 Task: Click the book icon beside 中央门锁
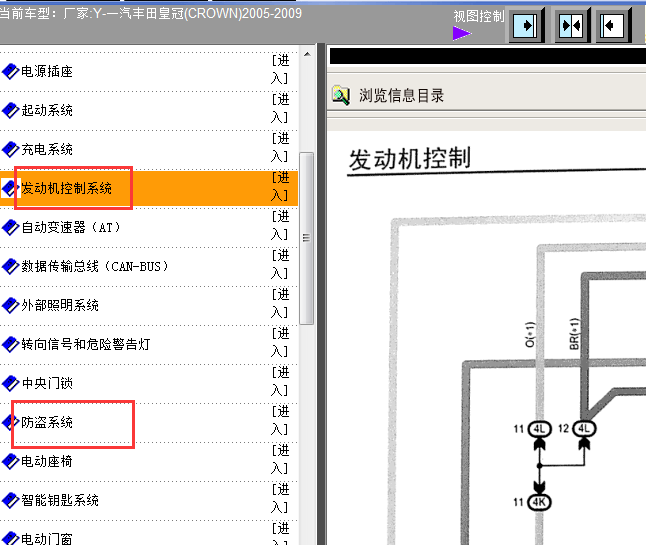pyautogui.click(x=10, y=383)
